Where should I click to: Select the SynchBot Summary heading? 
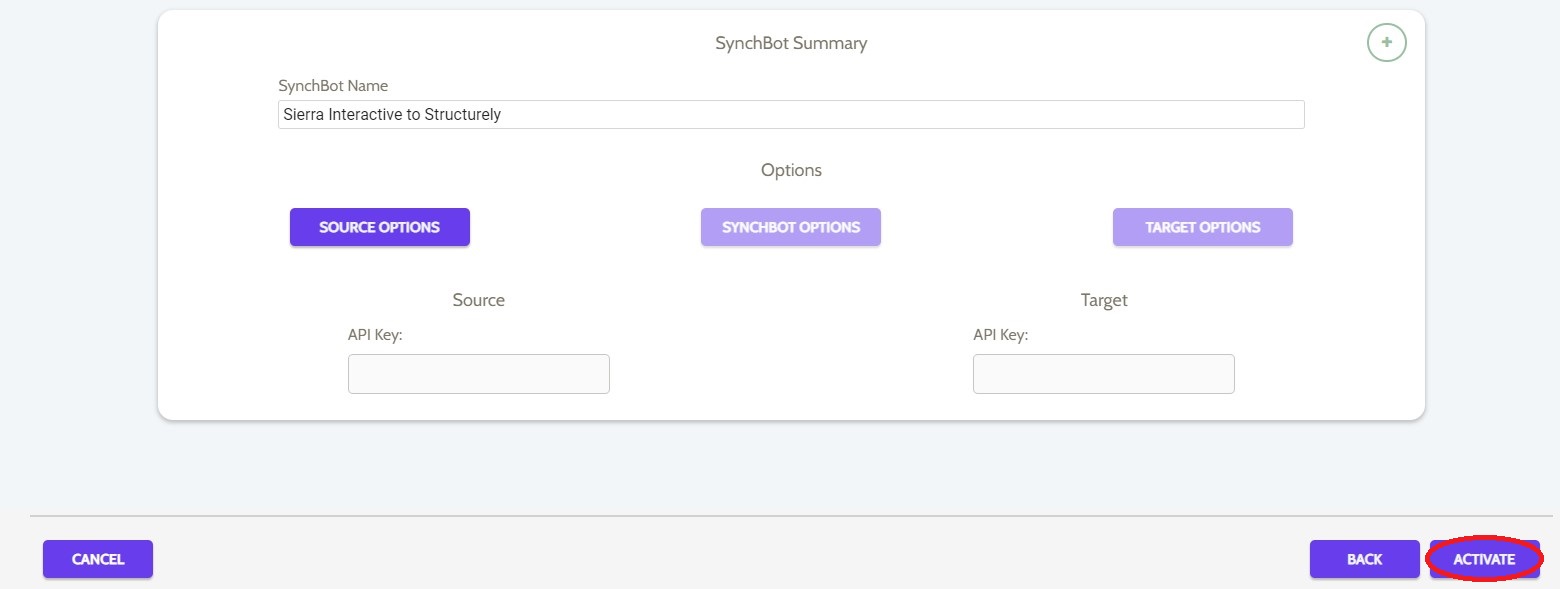tap(791, 43)
